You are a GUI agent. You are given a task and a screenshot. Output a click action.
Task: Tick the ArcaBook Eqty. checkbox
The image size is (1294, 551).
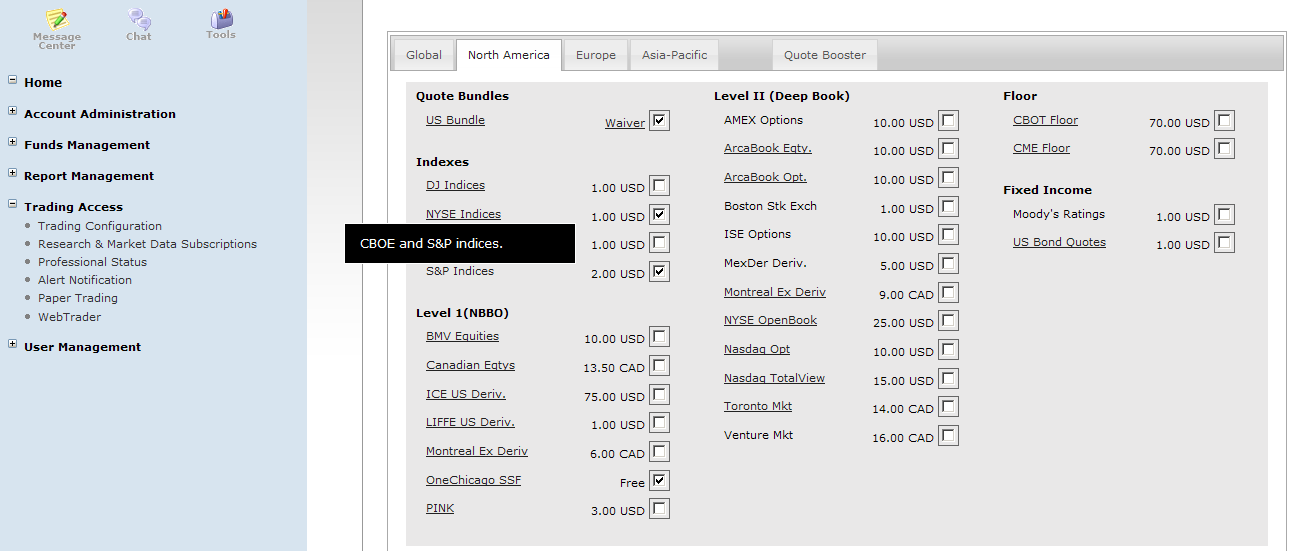[948, 148]
